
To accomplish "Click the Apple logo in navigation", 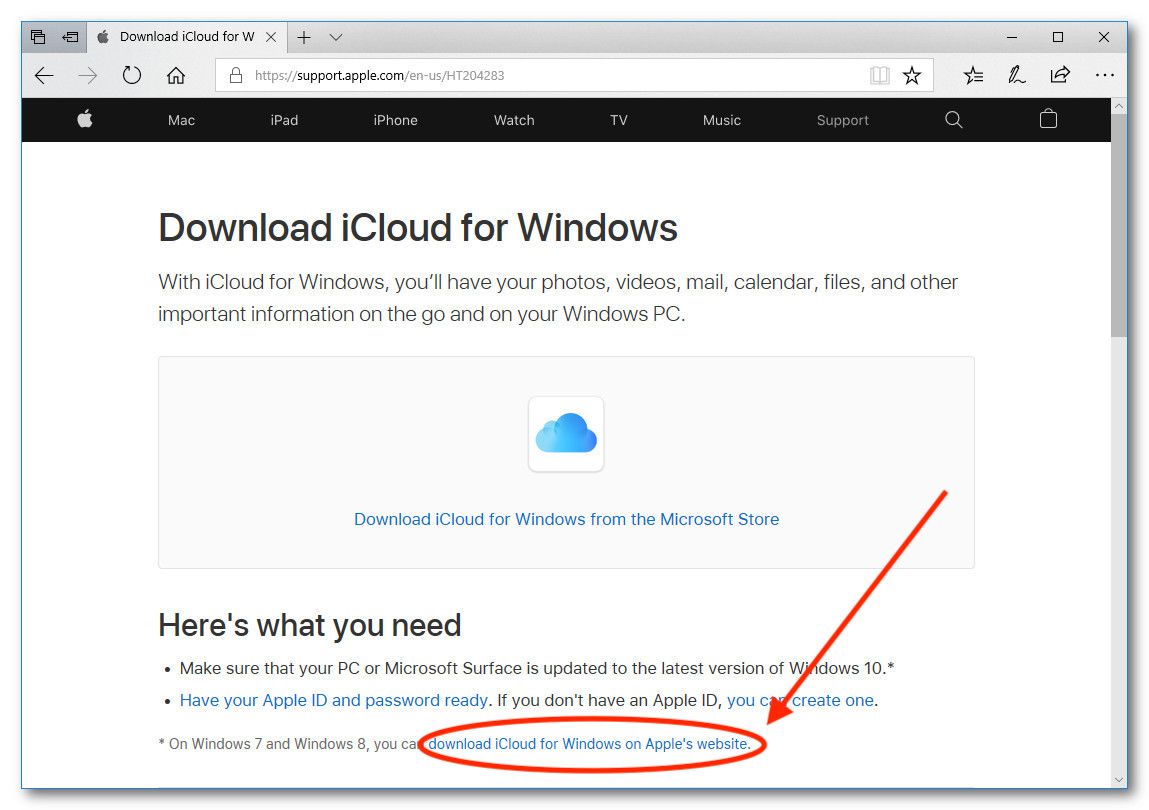I will pyautogui.click(x=85, y=120).
